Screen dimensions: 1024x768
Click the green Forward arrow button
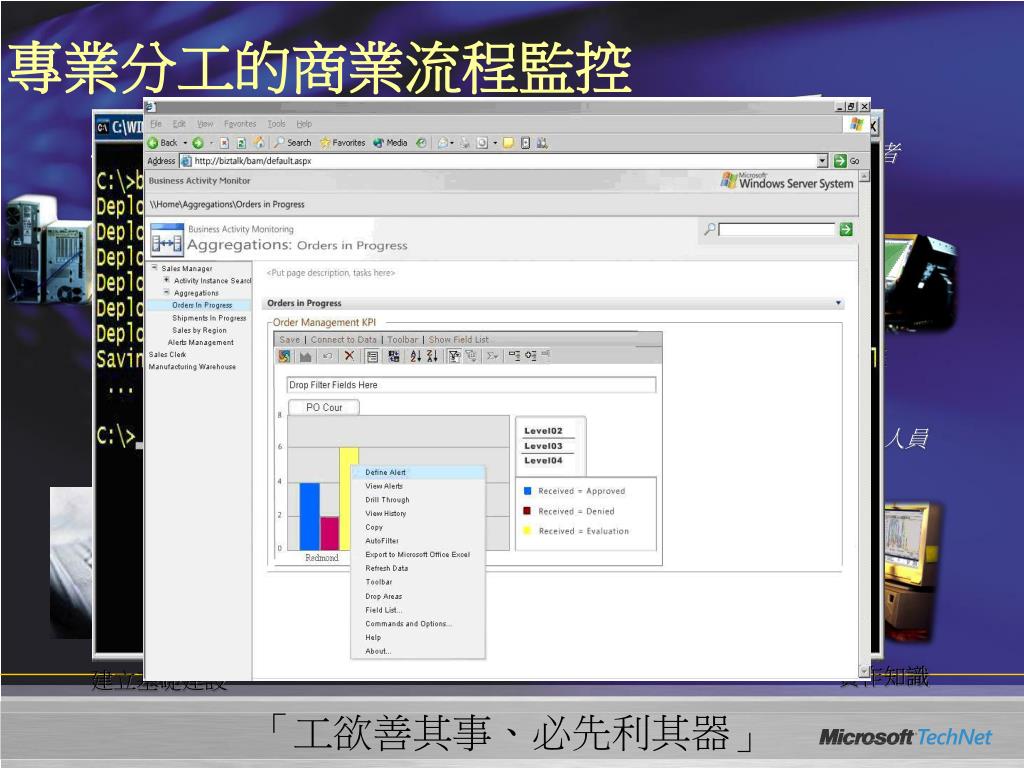(x=198, y=142)
